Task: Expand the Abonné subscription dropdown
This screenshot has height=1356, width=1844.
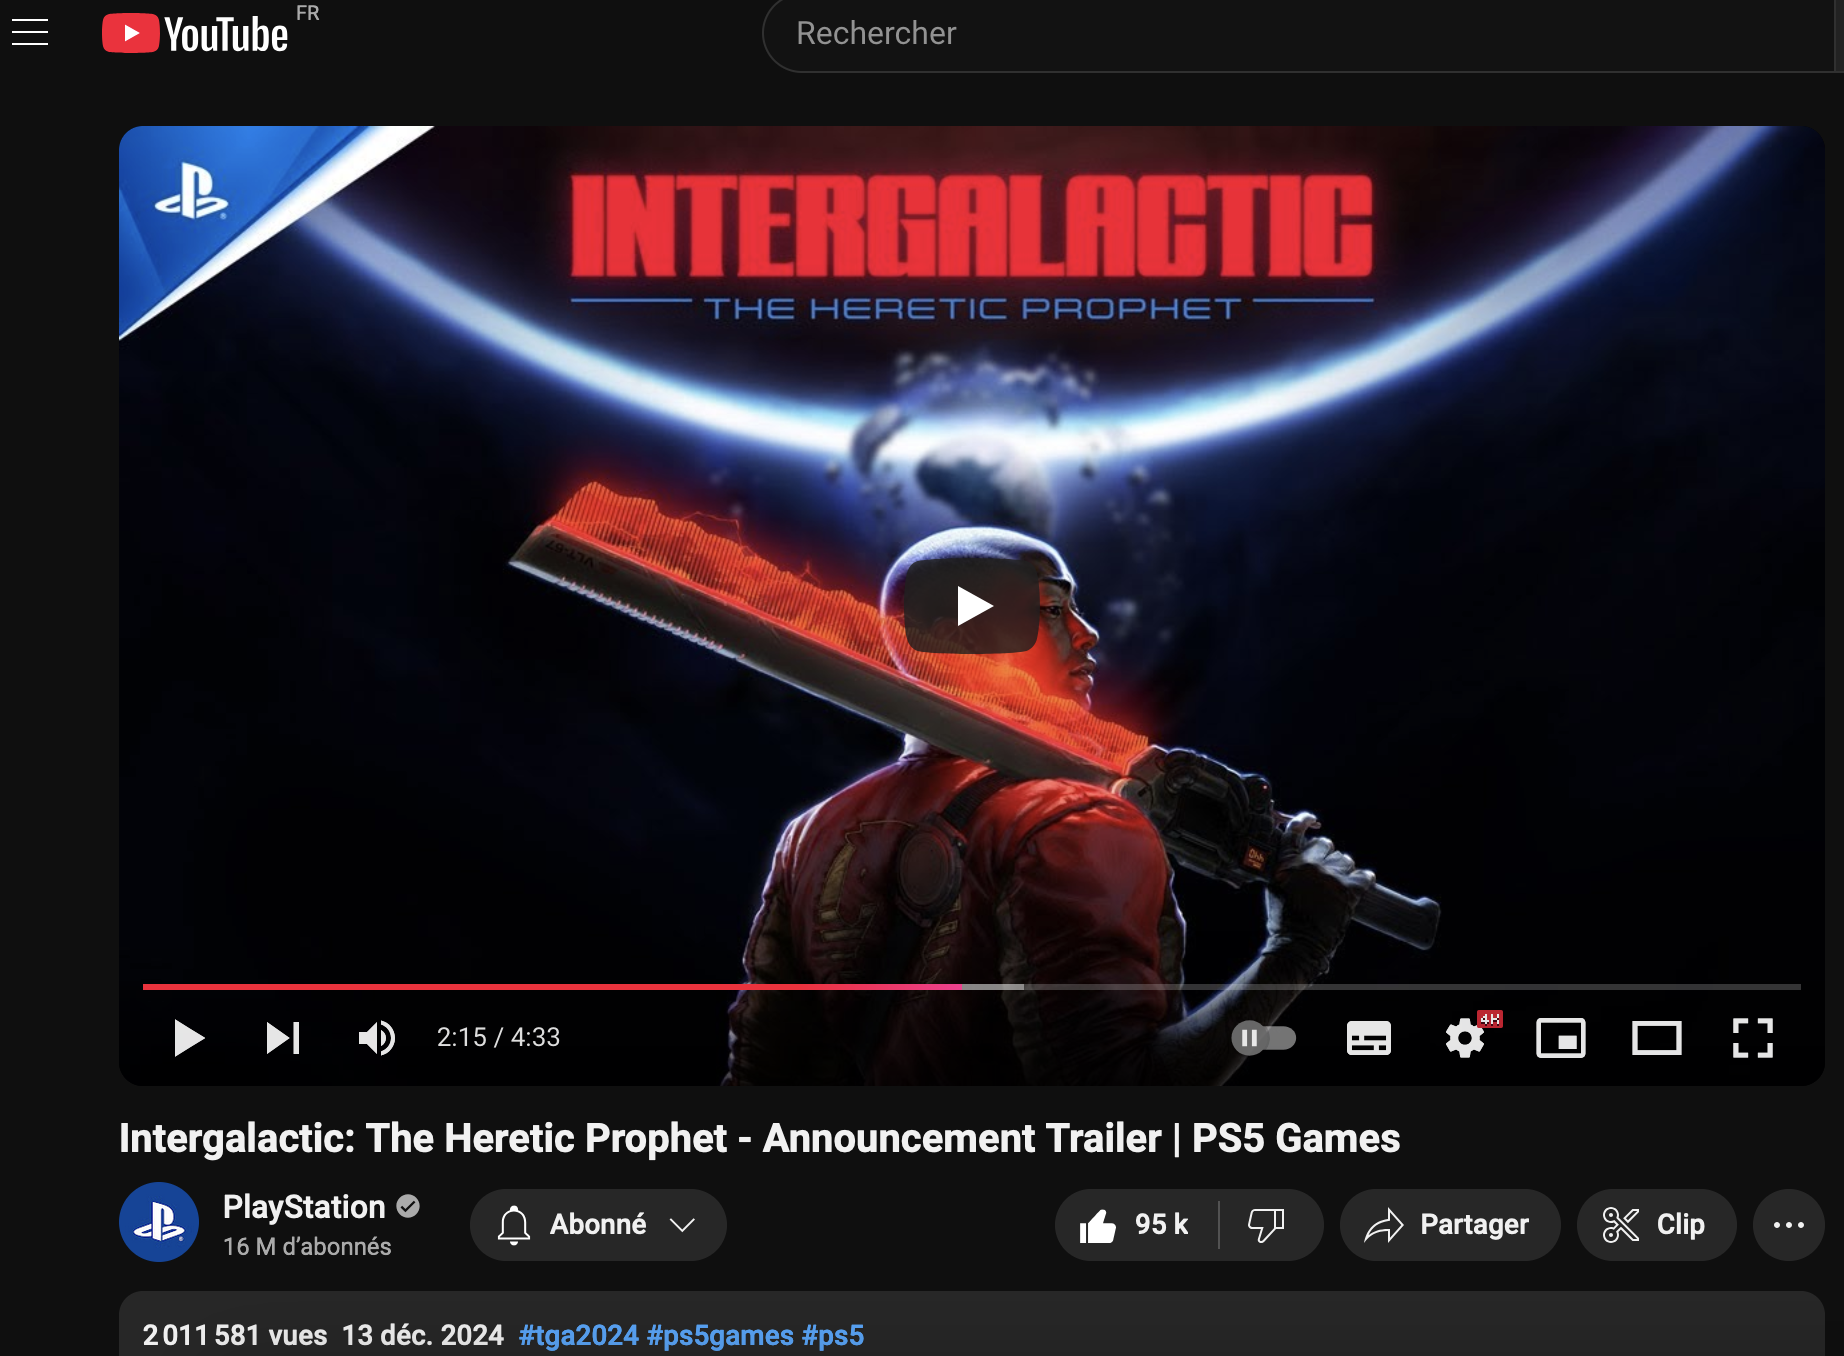Action: [x=598, y=1225]
